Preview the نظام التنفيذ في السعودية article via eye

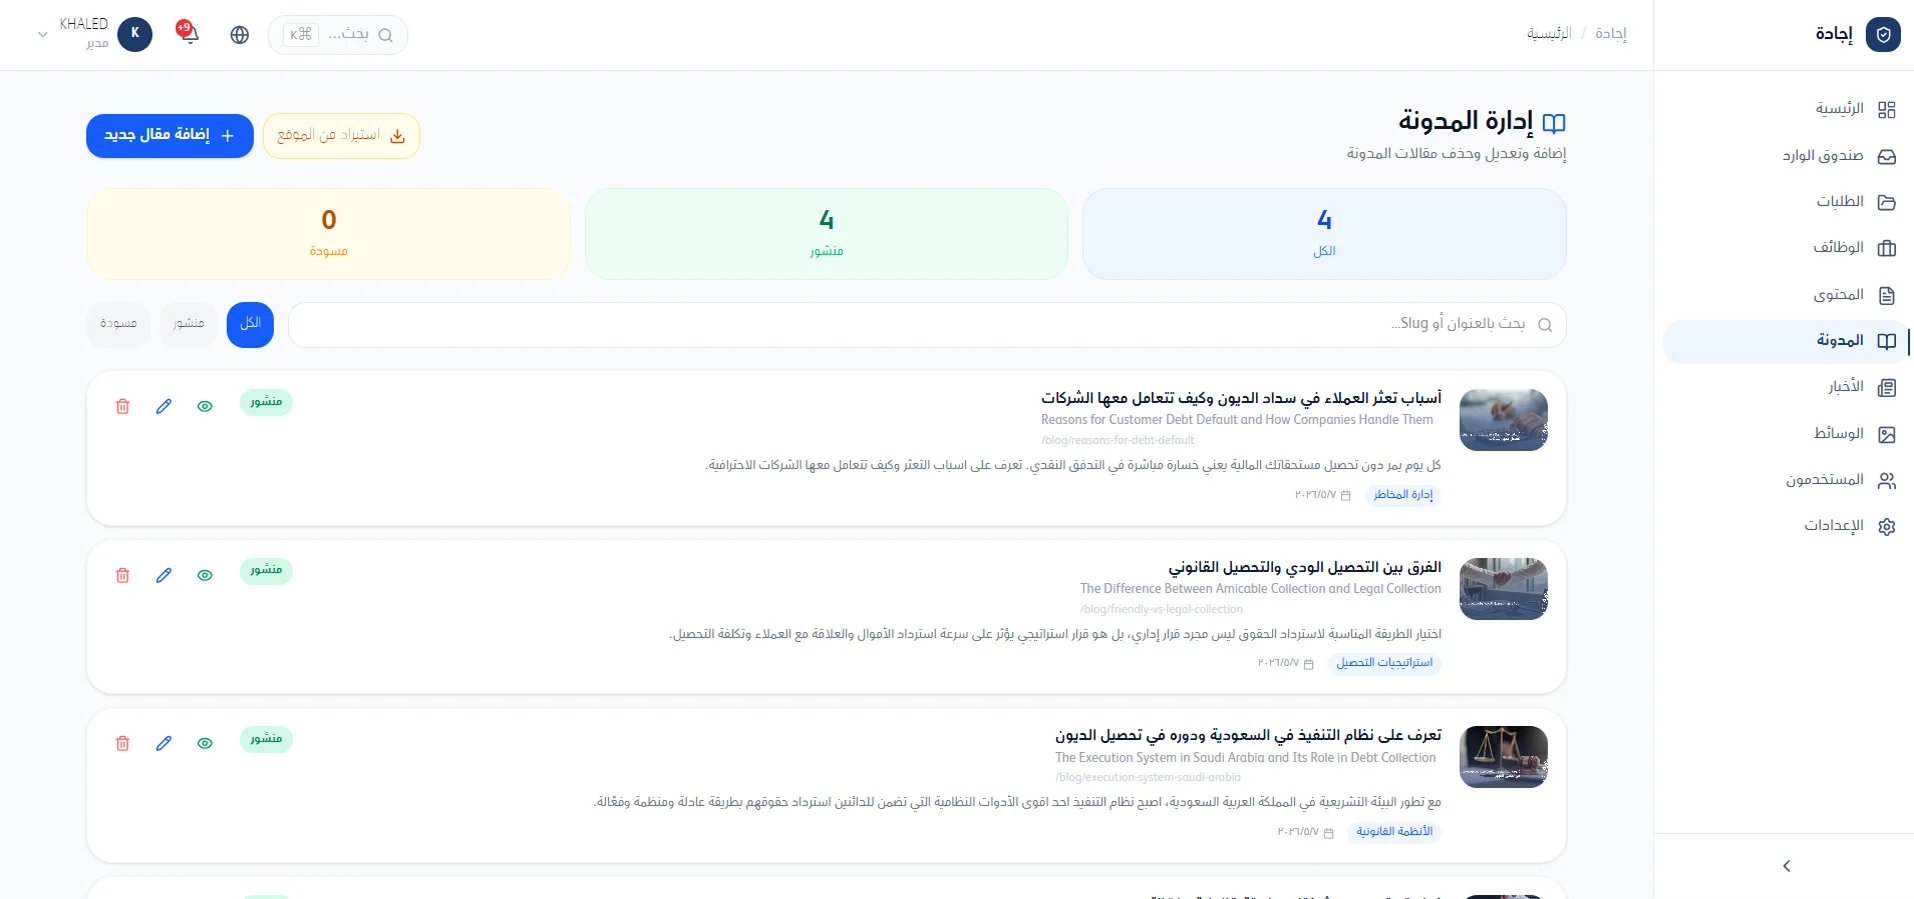[205, 743]
